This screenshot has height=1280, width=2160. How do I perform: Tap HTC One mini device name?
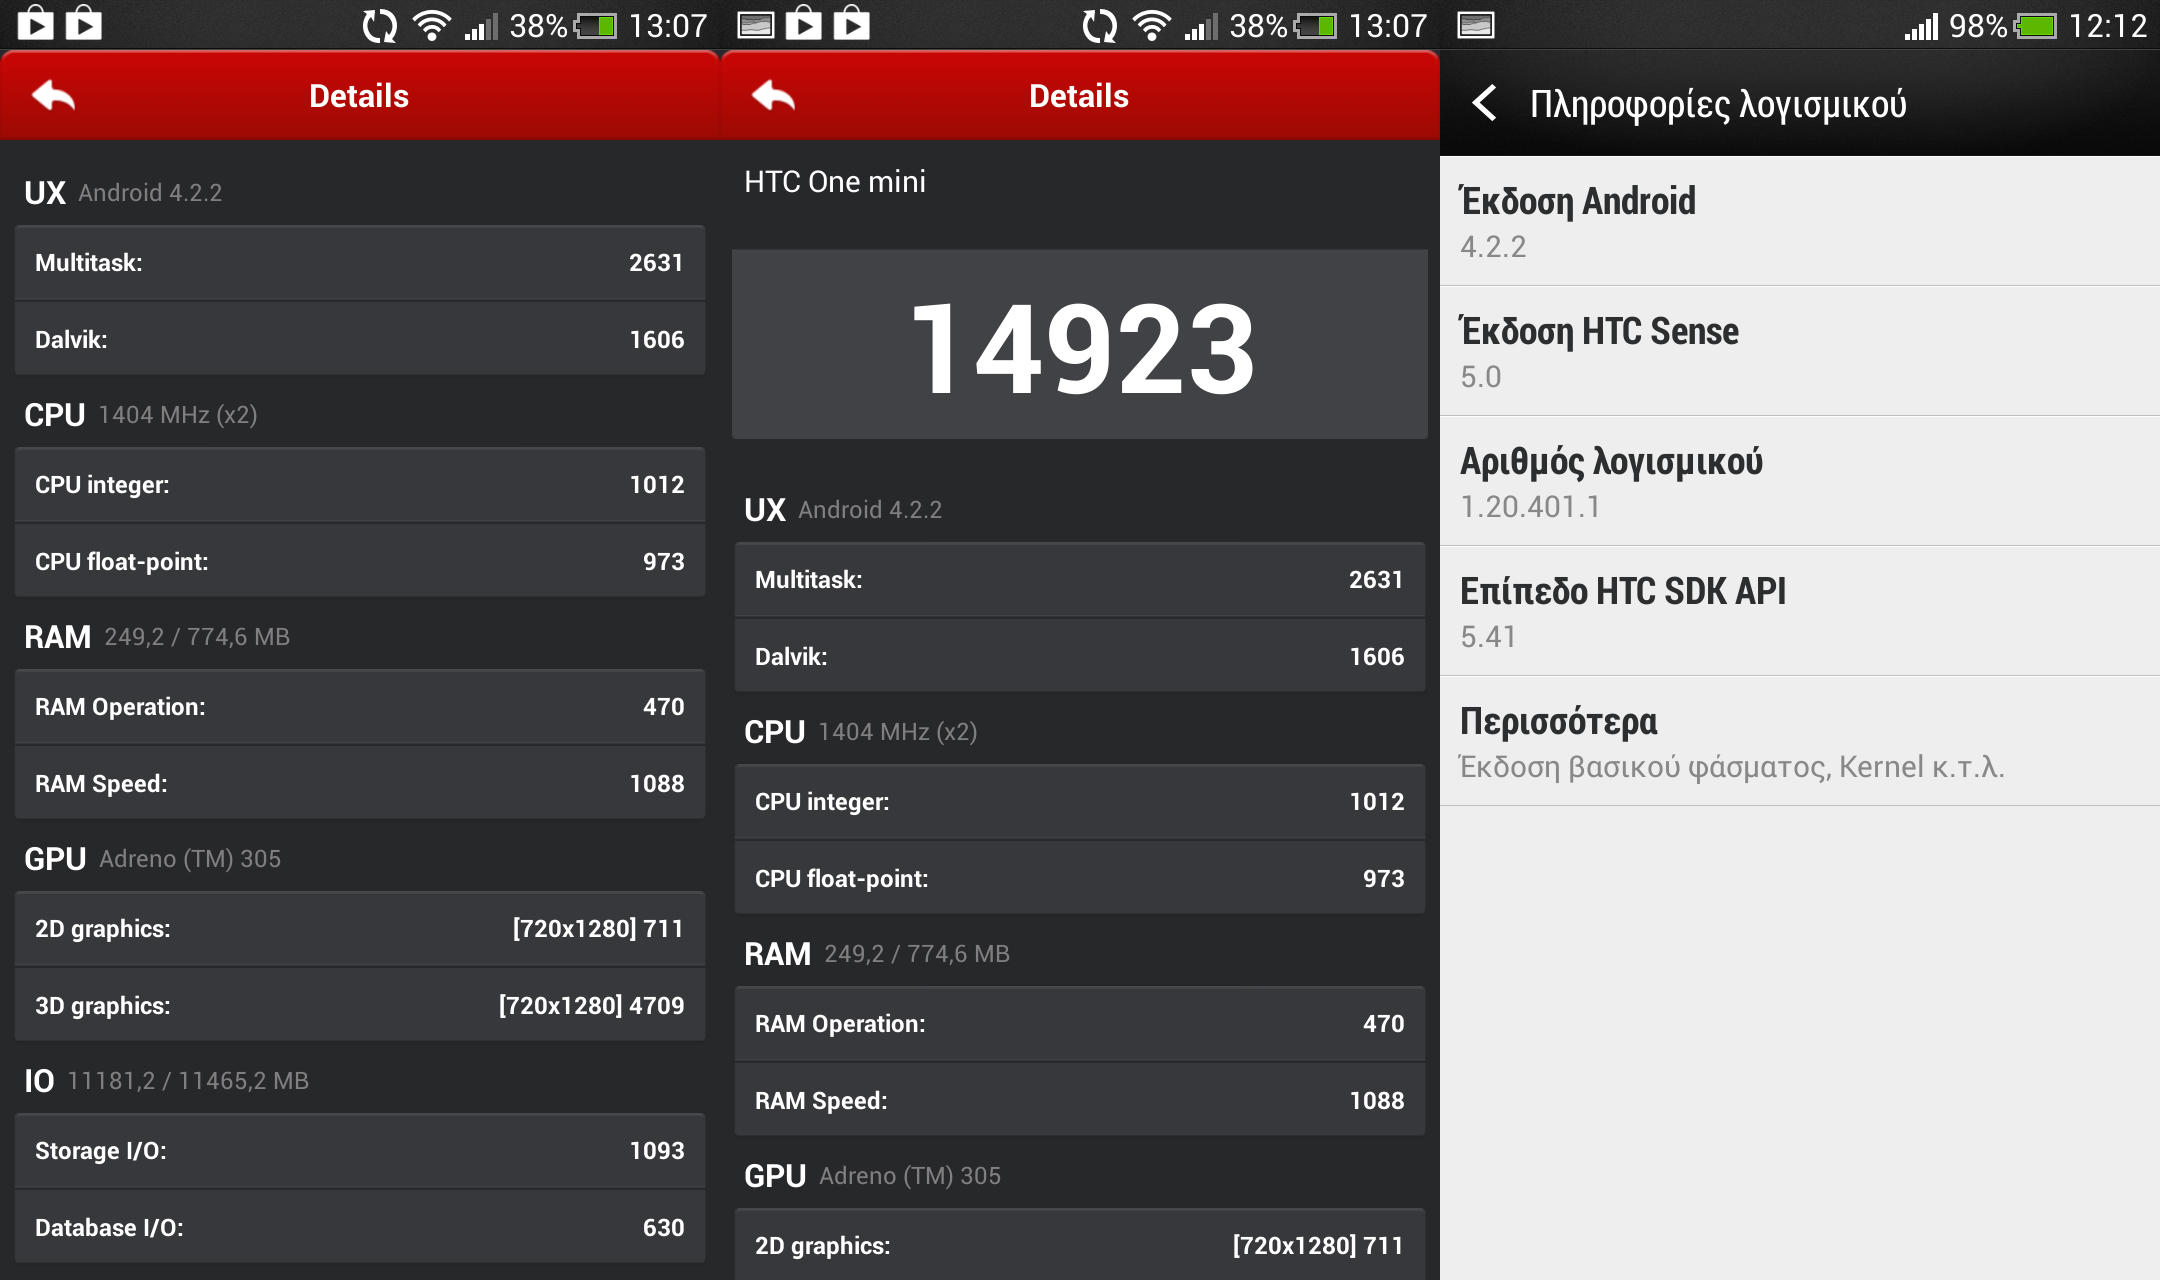tap(835, 182)
